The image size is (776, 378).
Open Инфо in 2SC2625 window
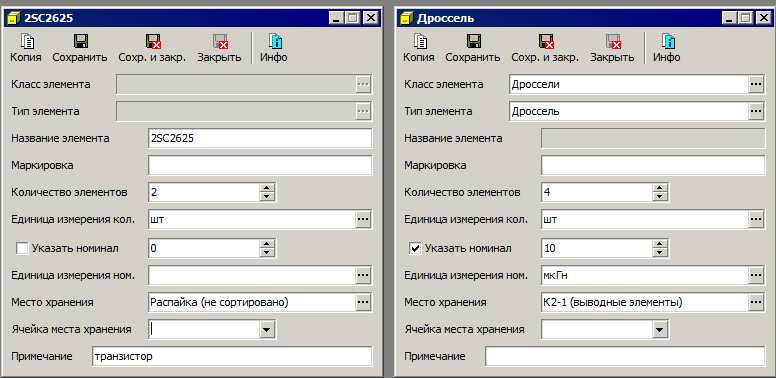click(x=274, y=48)
